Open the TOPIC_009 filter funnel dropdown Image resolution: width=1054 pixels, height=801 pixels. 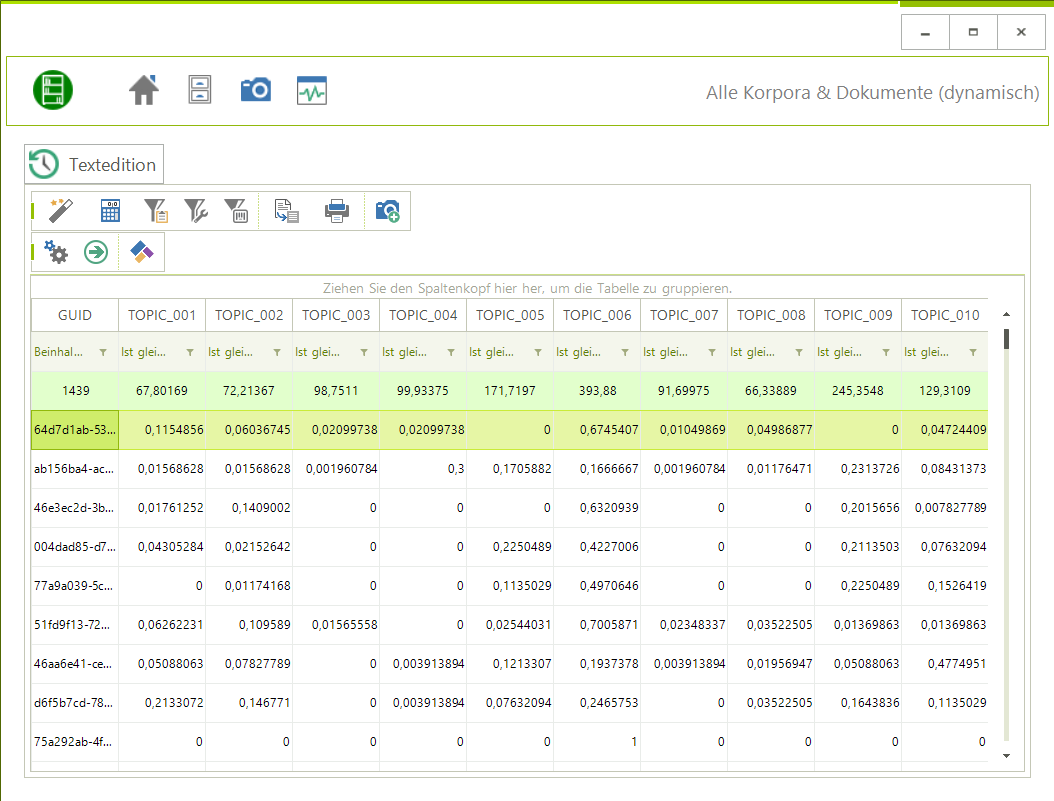886,352
